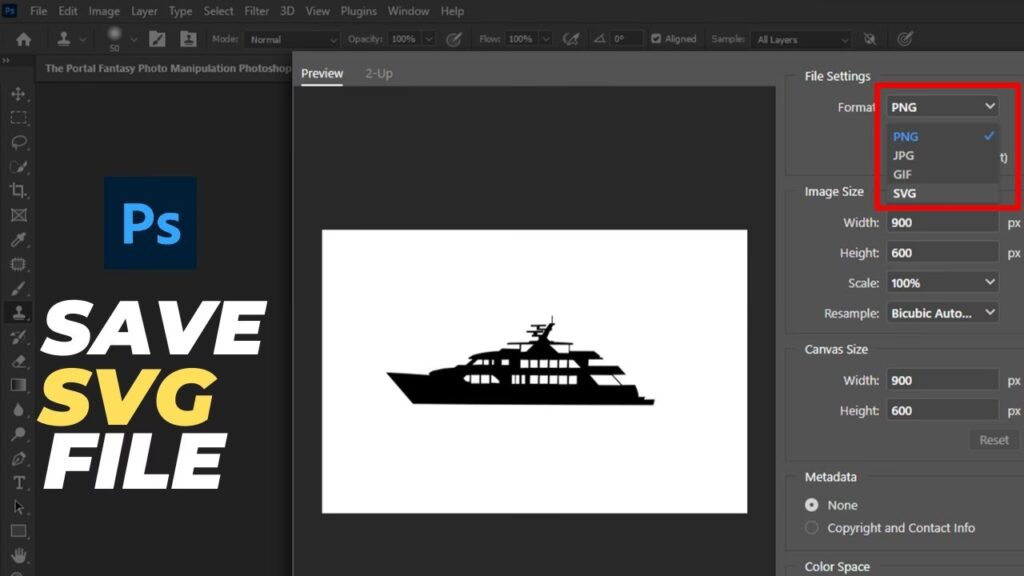Click the Image Size Width field

point(942,222)
